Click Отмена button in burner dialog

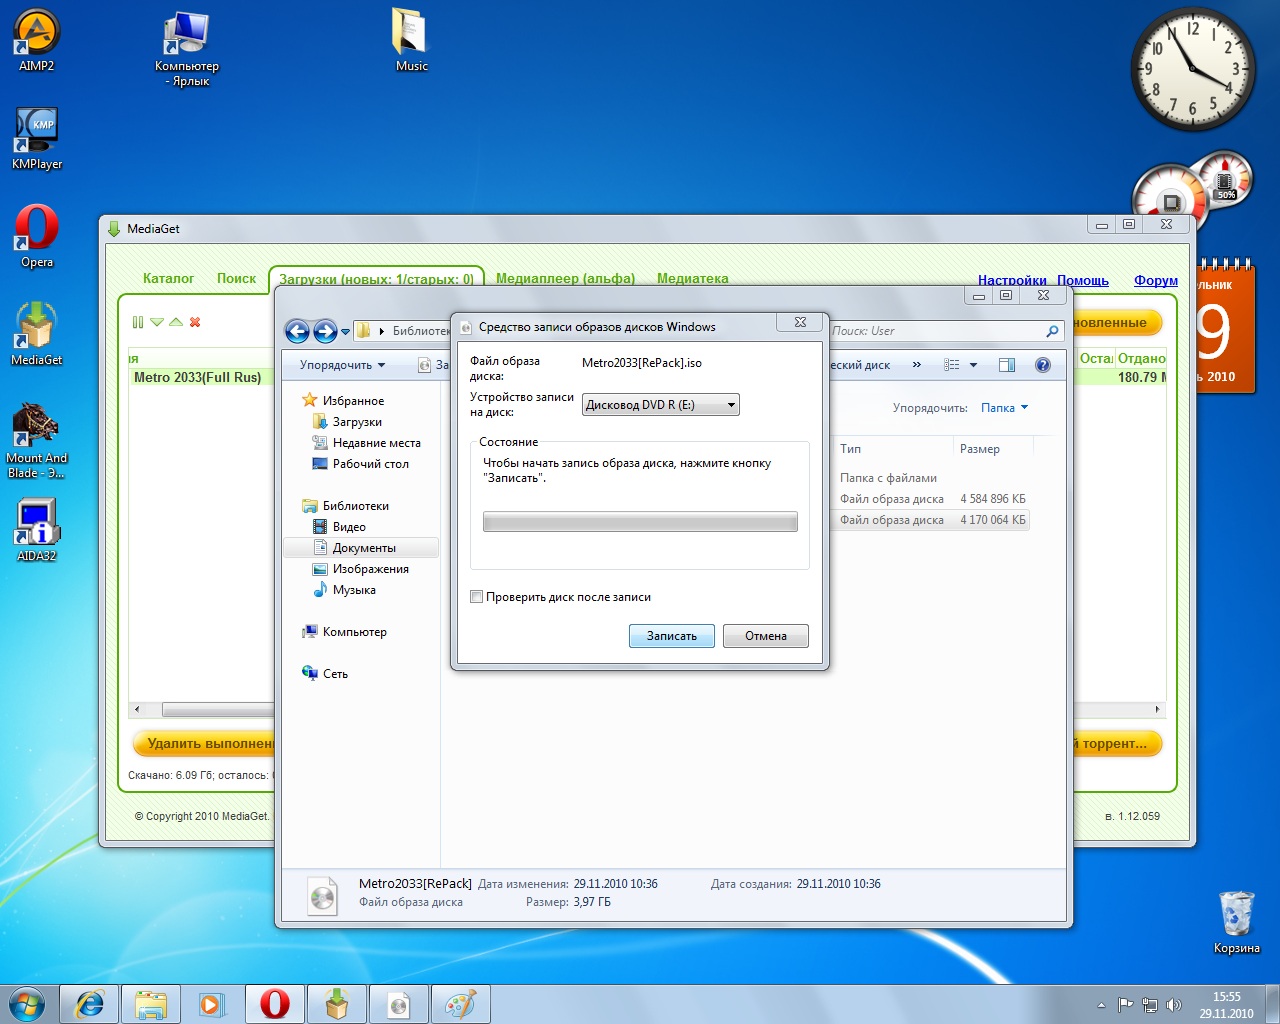click(x=766, y=636)
